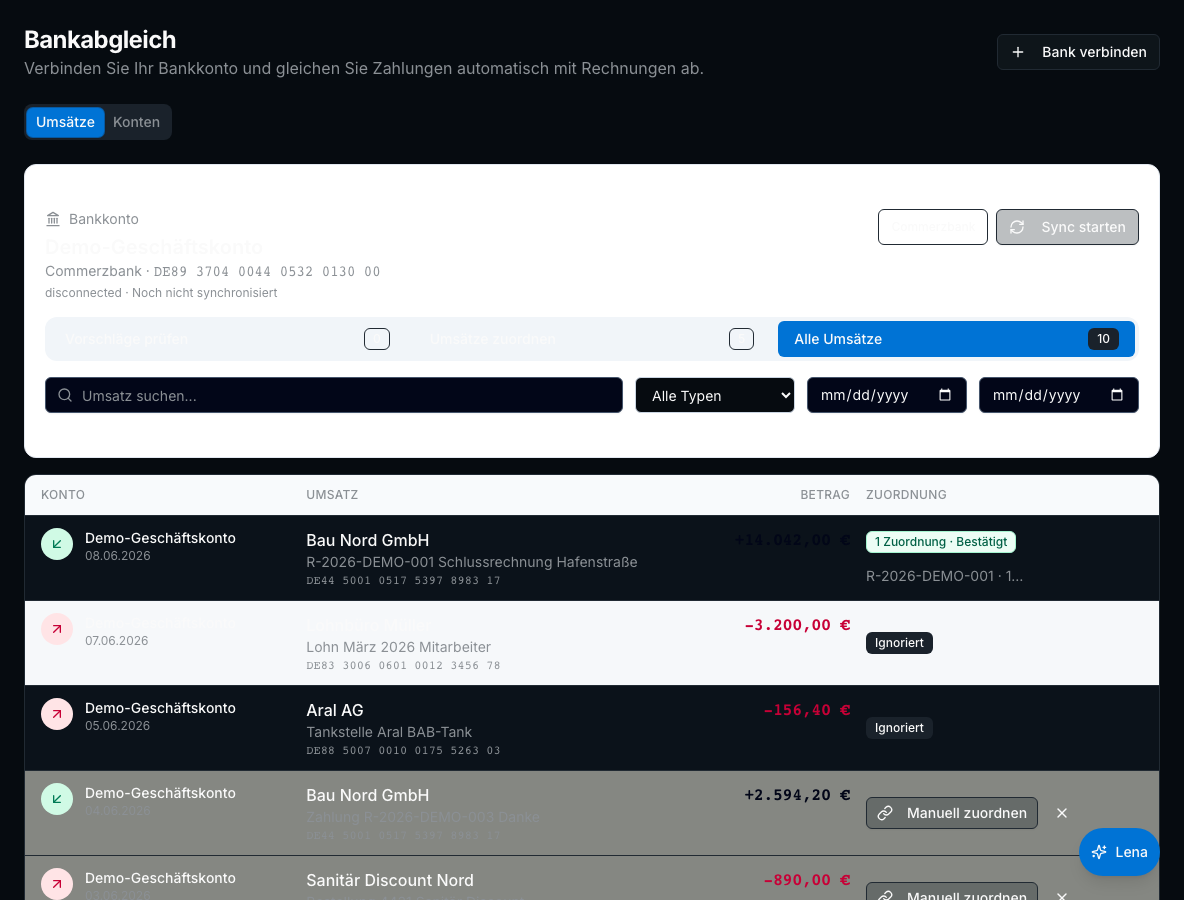
Task: Click Bau Nord GmbH in Schlussrechnung row
Action: (368, 541)
